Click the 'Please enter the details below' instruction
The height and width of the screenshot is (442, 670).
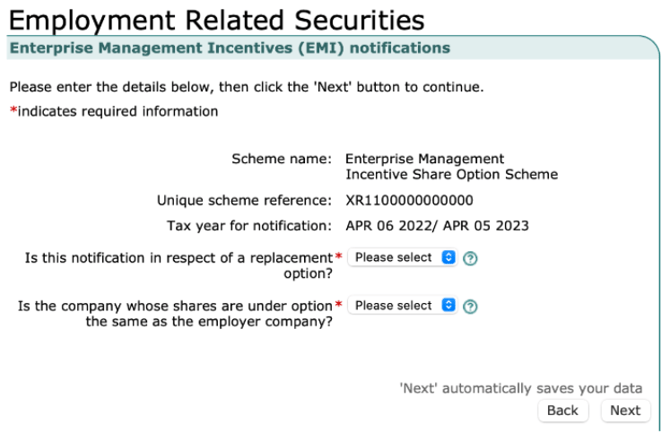(246, 87)
